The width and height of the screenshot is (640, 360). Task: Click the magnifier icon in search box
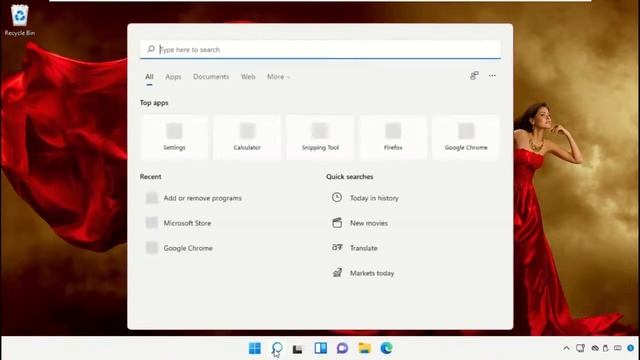click(x=151, y=49)
